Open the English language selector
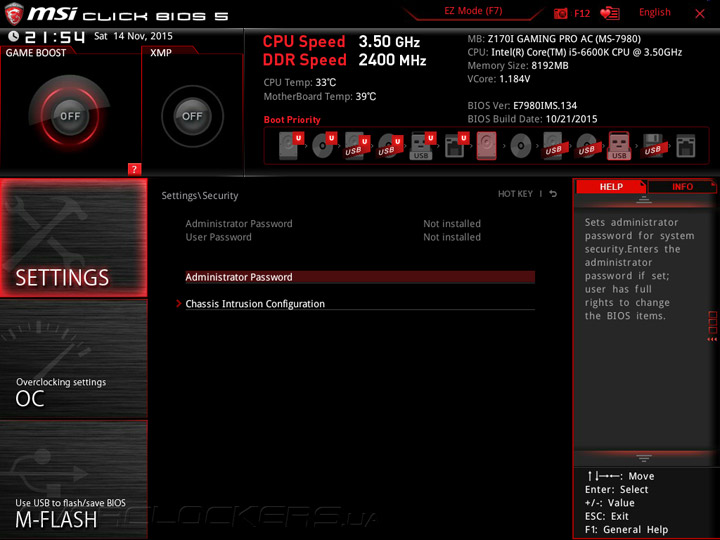The image size is (720, 540). tap(654, 12)
